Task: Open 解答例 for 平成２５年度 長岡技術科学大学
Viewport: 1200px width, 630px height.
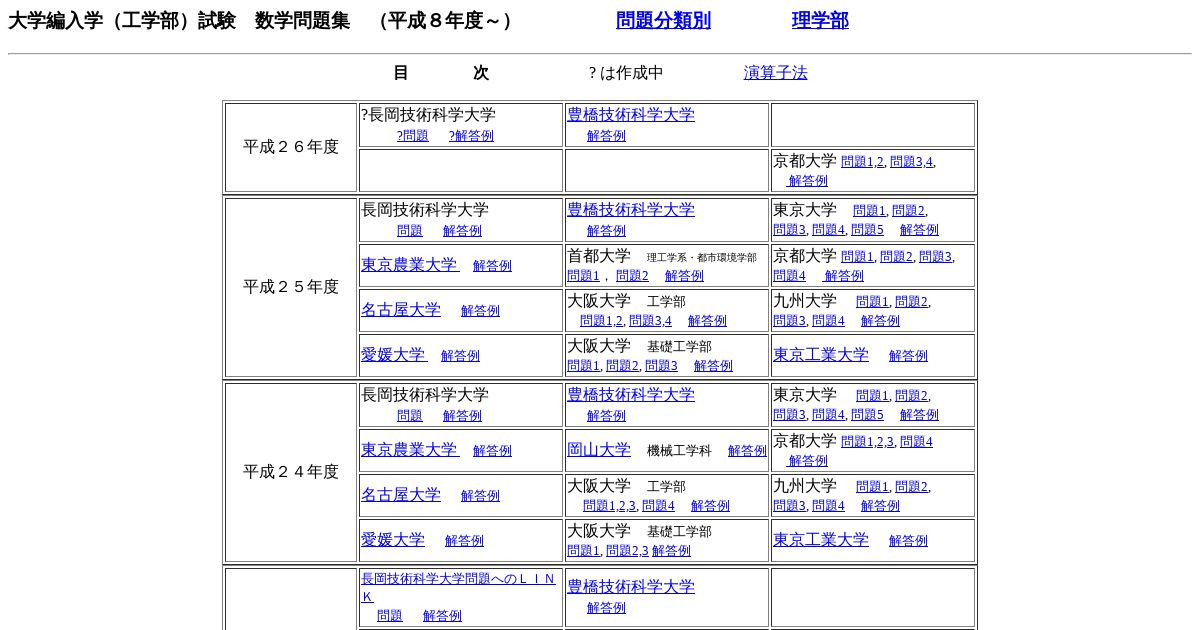Action: (x=462, y=231)
